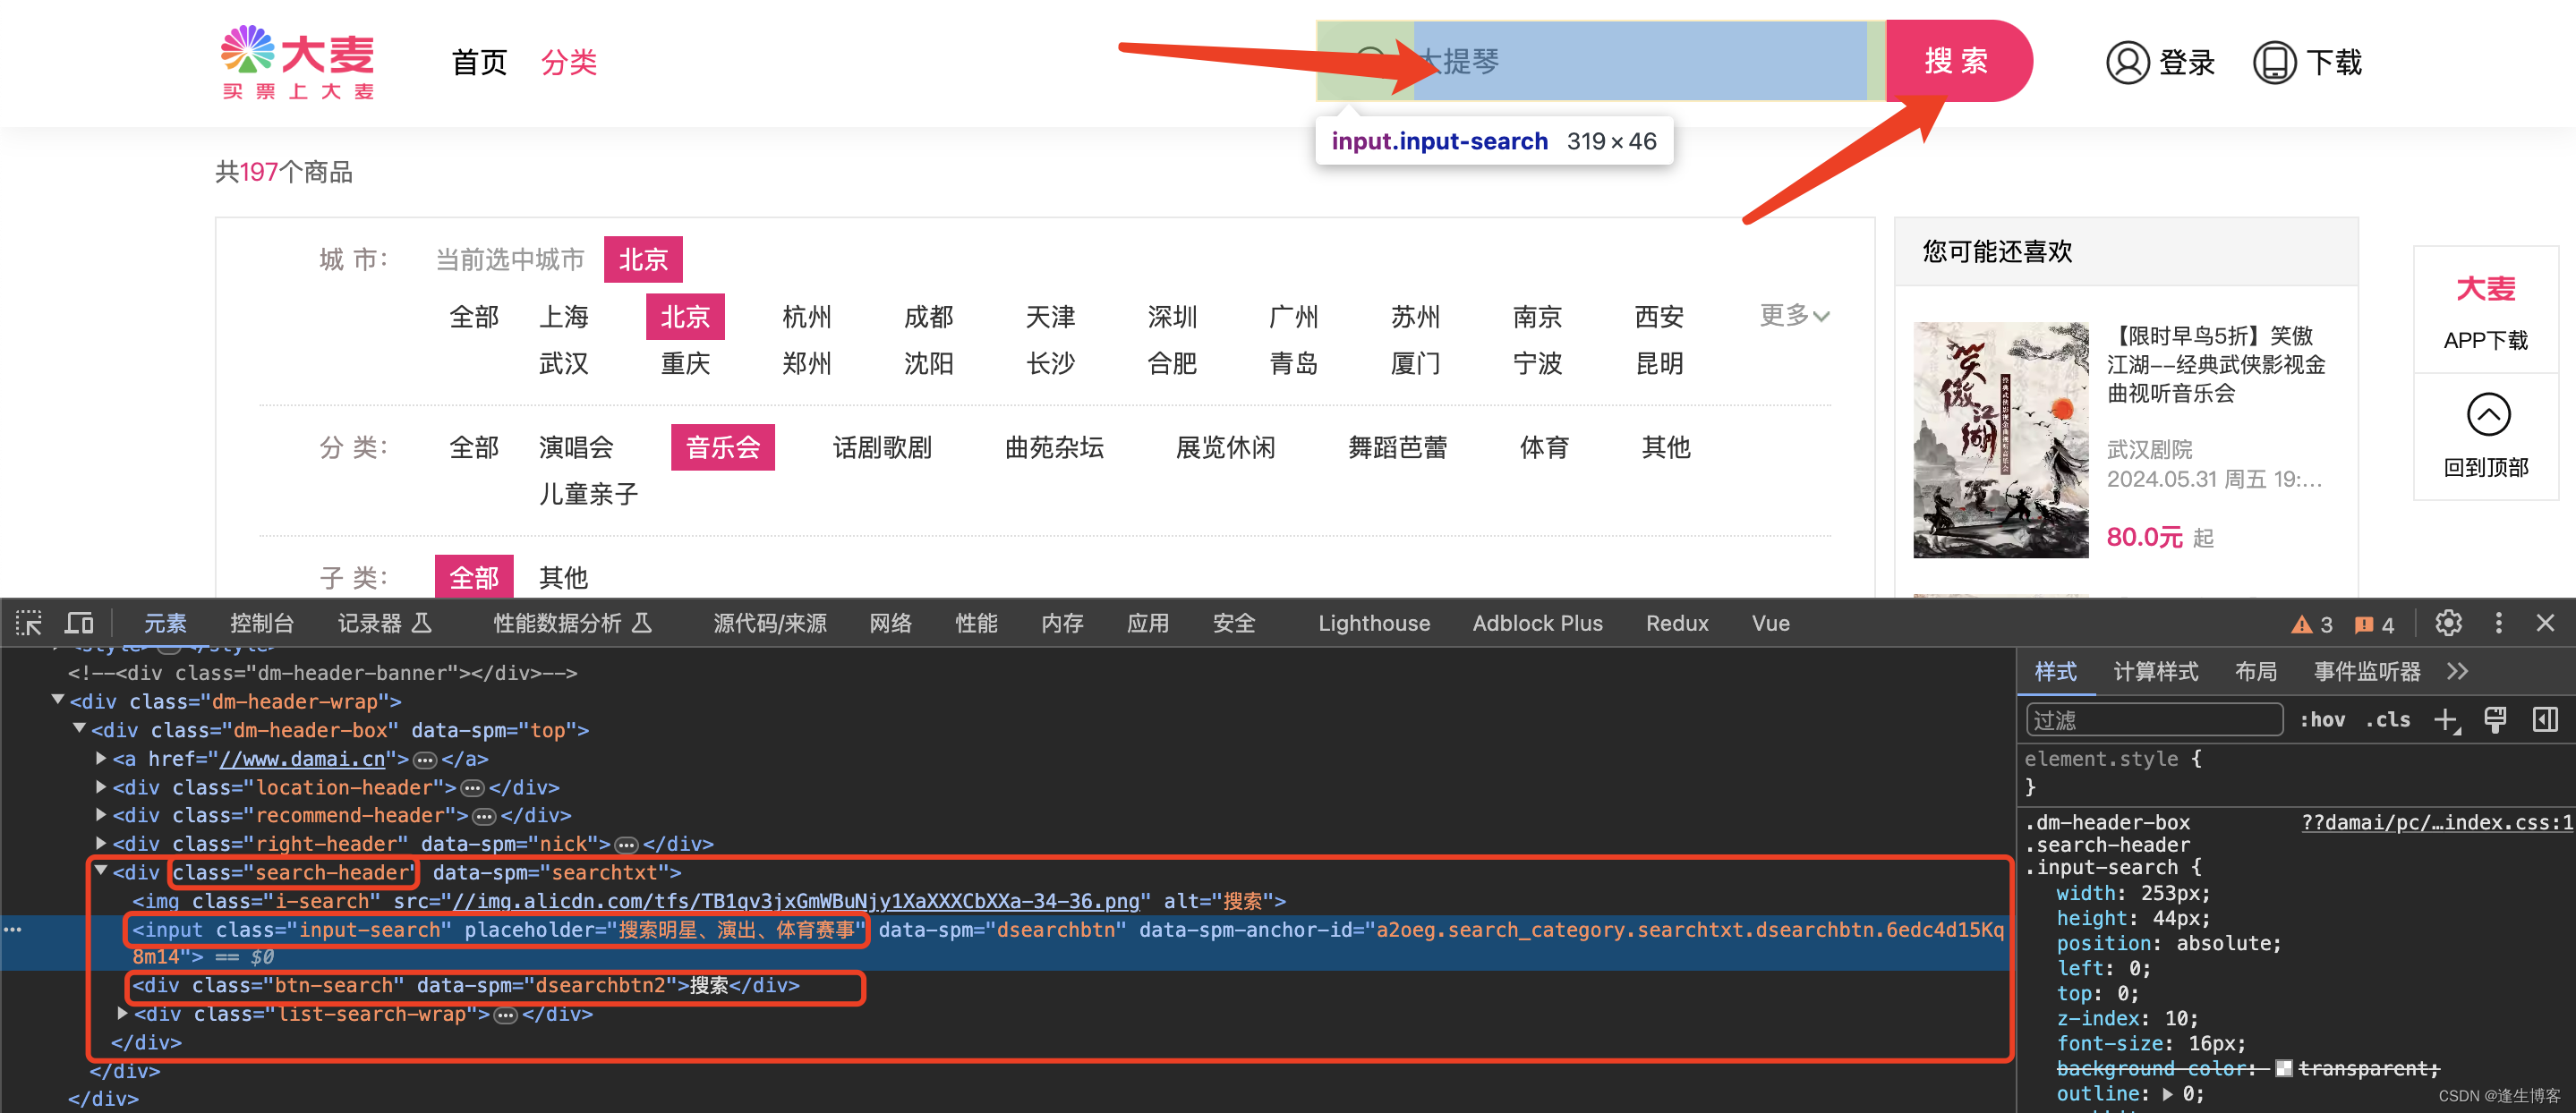
Task: Click the pink 搜索 button
Action: 1956,61
